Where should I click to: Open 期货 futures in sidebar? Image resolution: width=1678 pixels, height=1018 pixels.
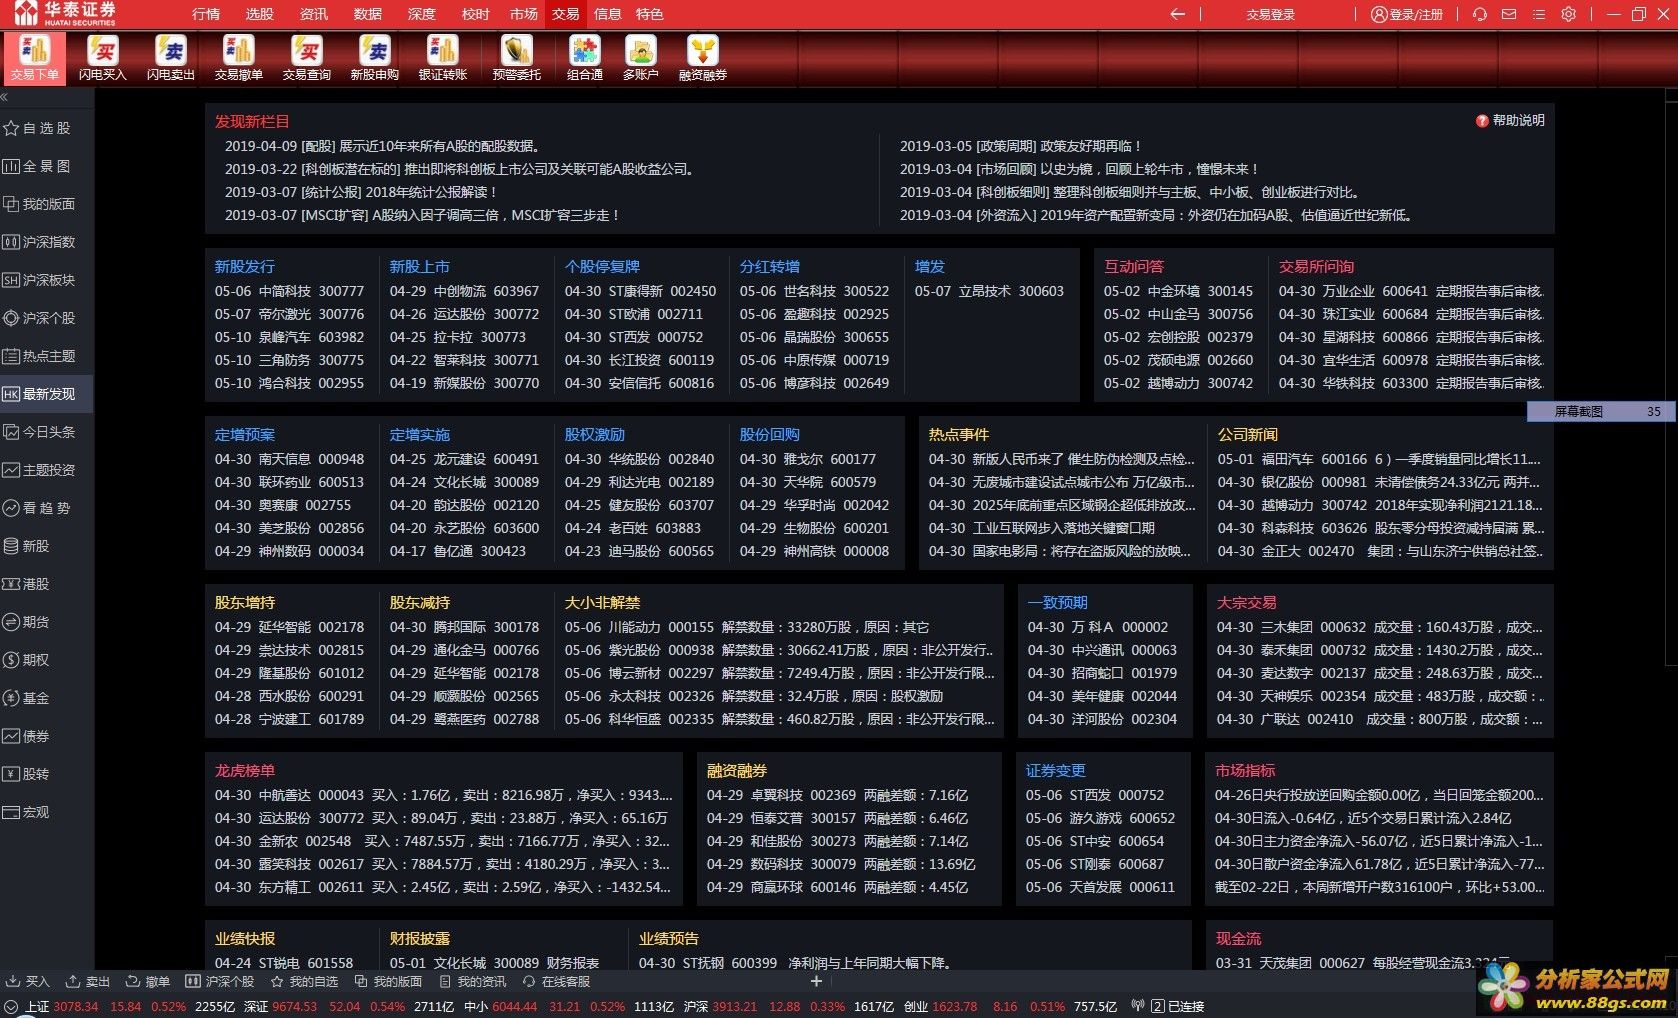(47, 622)
